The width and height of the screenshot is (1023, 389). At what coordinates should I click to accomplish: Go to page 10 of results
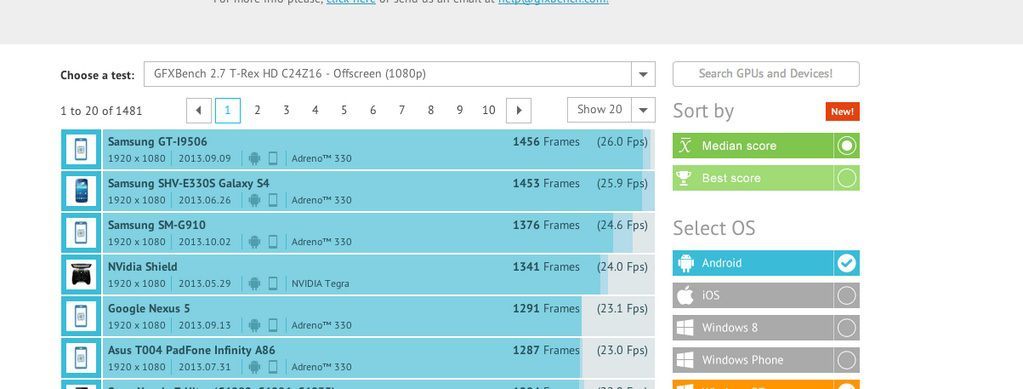tap(489, 110)
